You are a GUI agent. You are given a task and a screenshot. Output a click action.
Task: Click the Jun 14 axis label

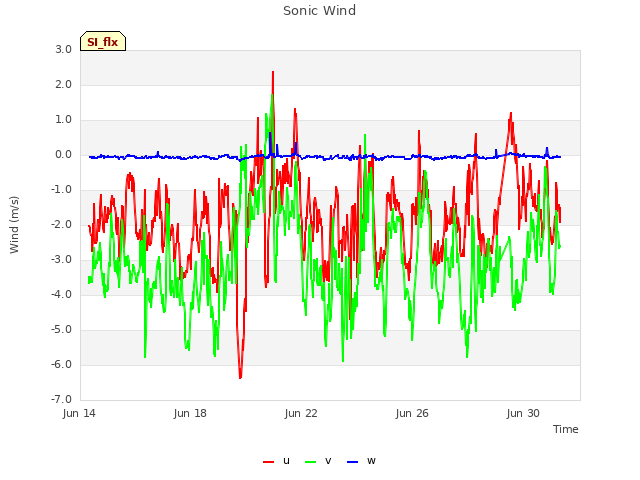tap(79, 413)
